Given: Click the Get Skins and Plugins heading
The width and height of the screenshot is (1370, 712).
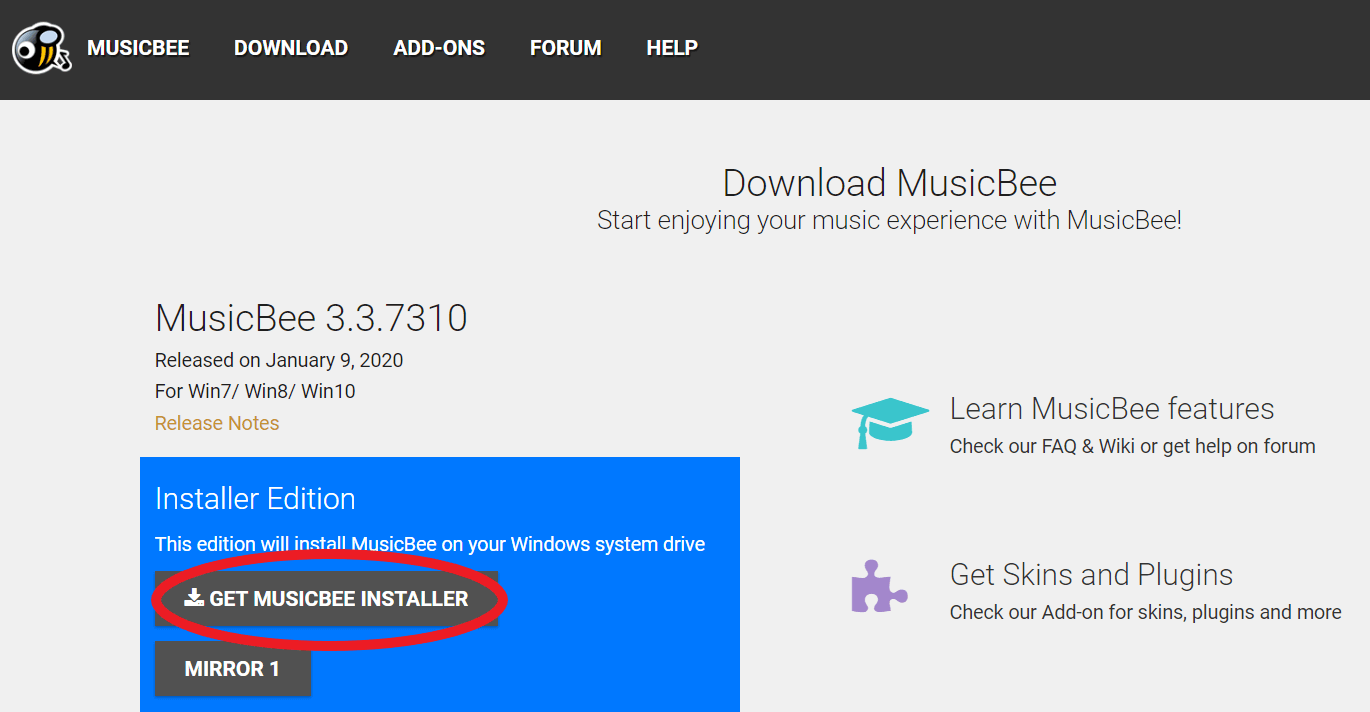Looking at the screenshot, I should [x=1090, y=574].
